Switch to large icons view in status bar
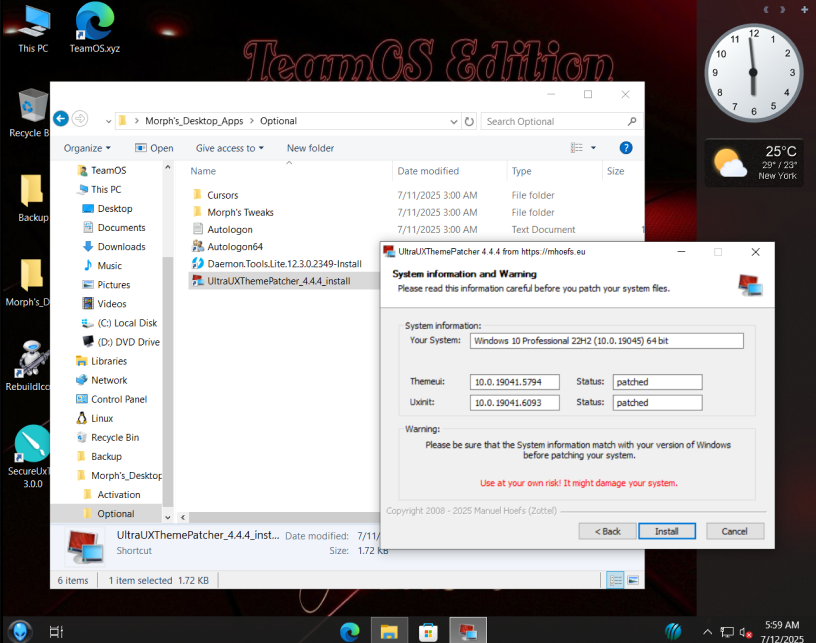The width and height of the screenshot is (816, 643). tap(633, 580)
